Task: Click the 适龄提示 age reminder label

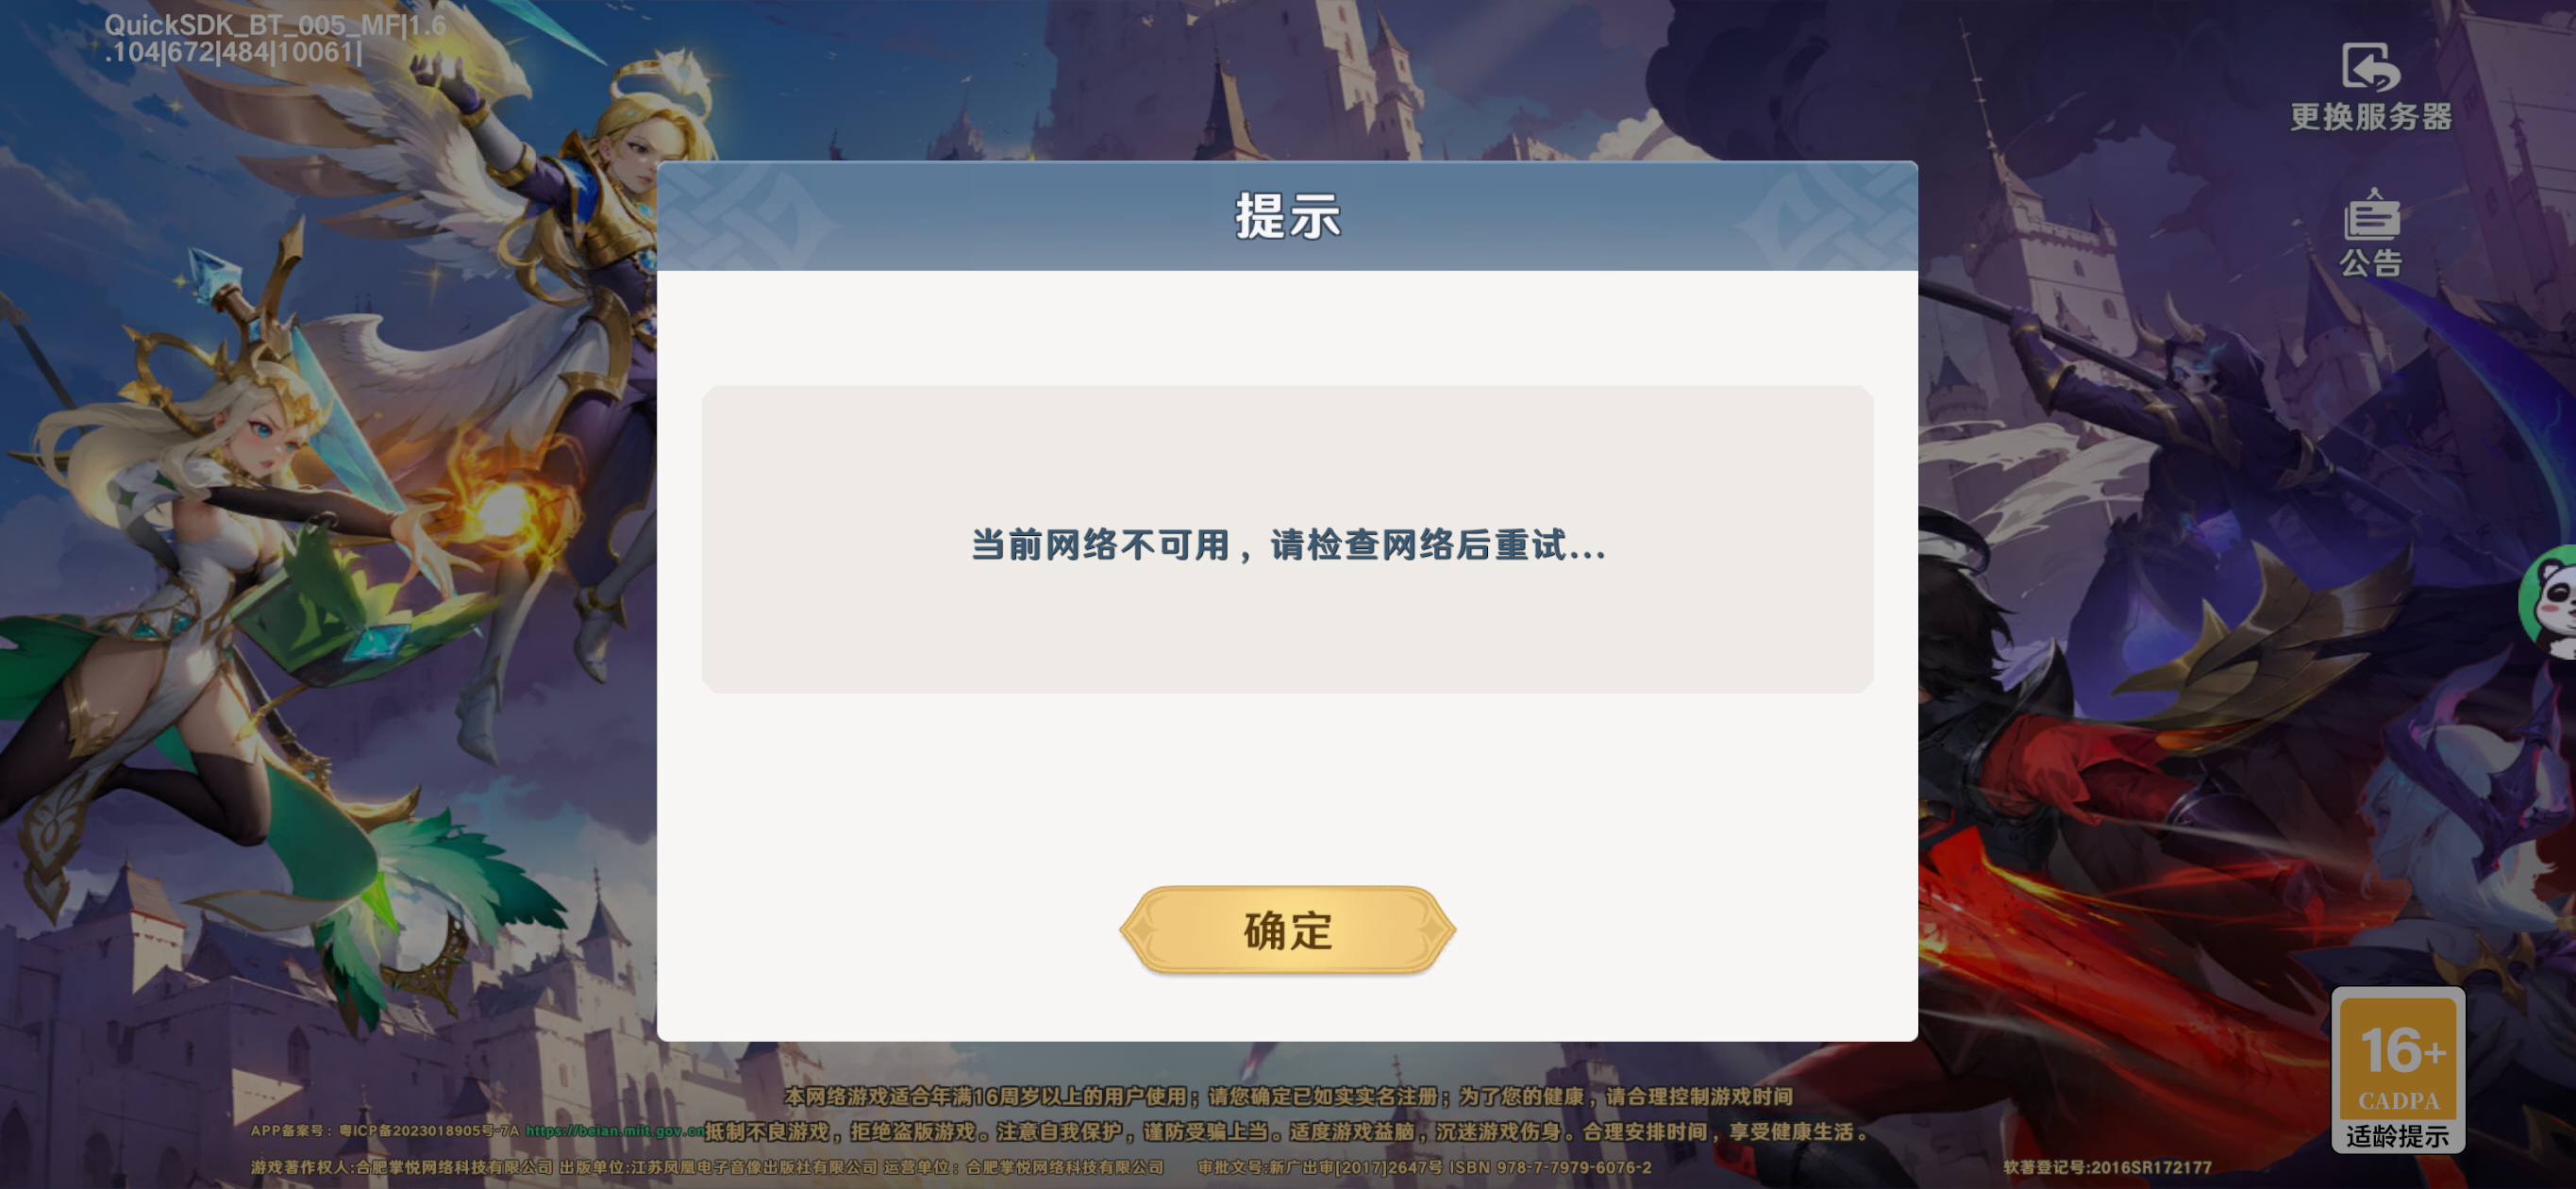Action: [2398, 1136]
